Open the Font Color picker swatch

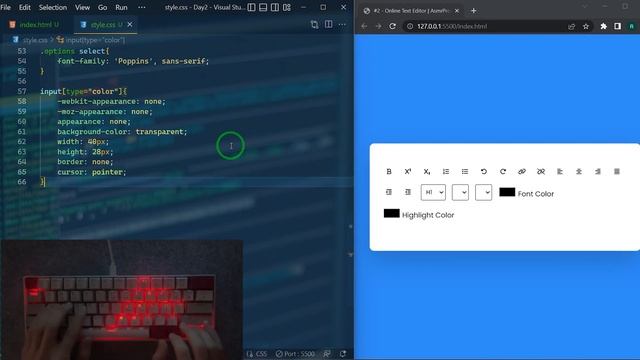point(507,192)
